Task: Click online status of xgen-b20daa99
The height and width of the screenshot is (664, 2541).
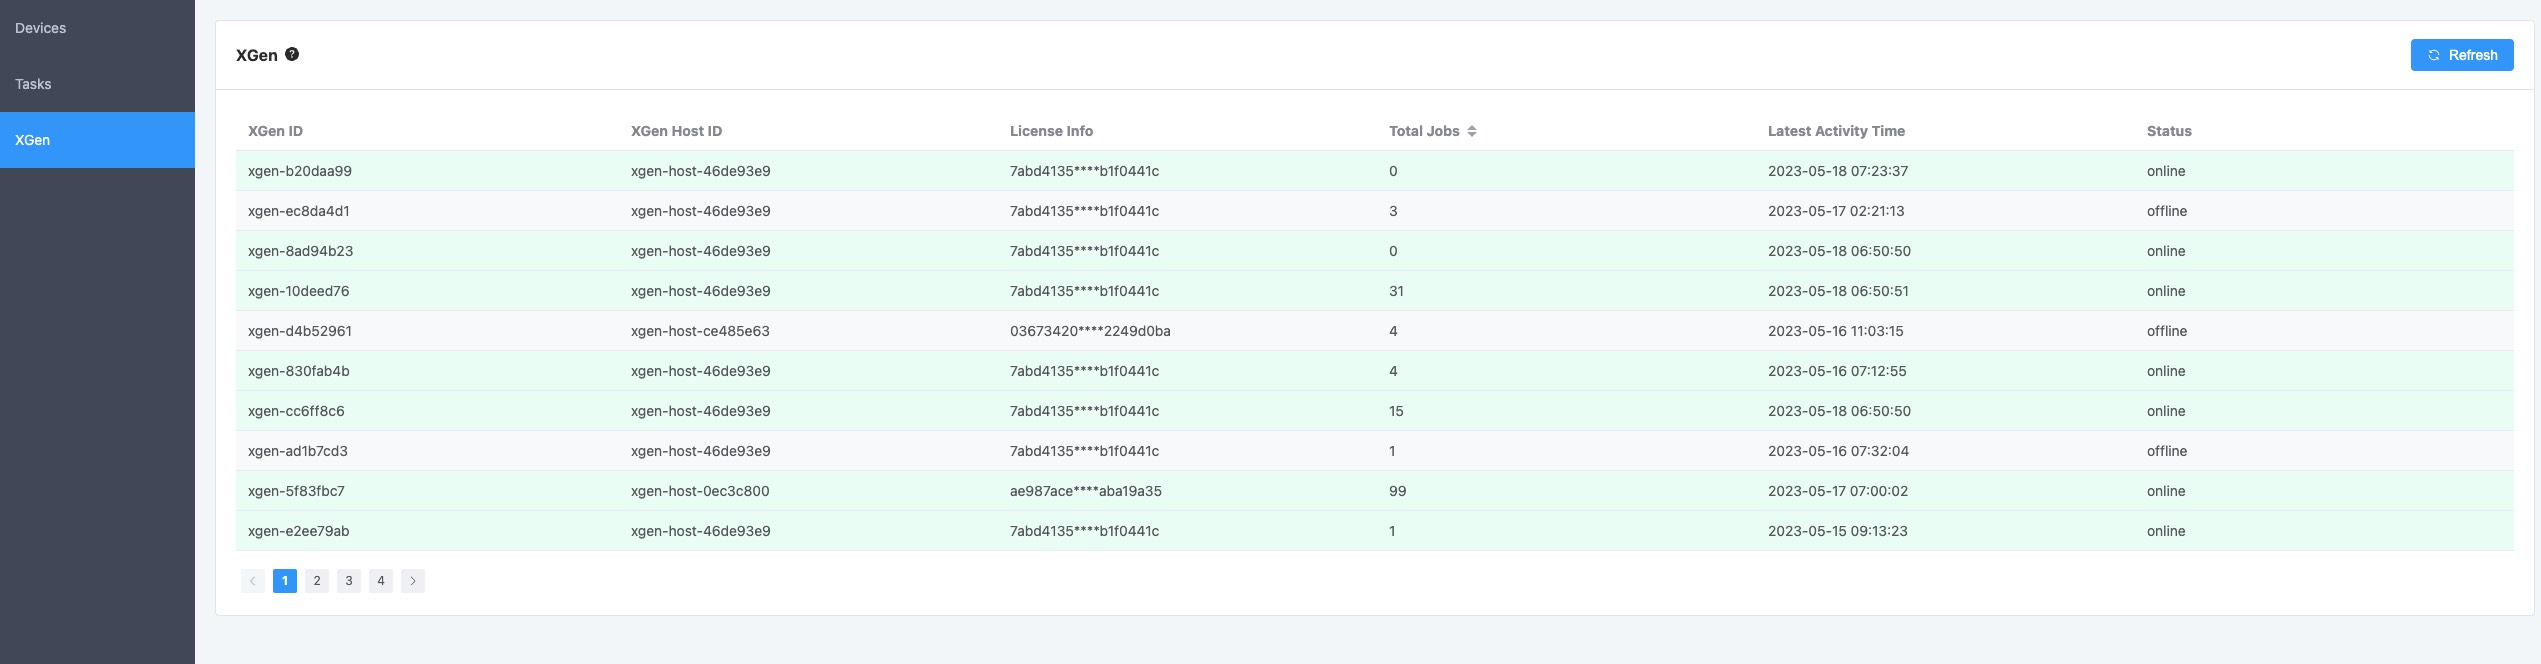Action: click(x=2166, y=171)
